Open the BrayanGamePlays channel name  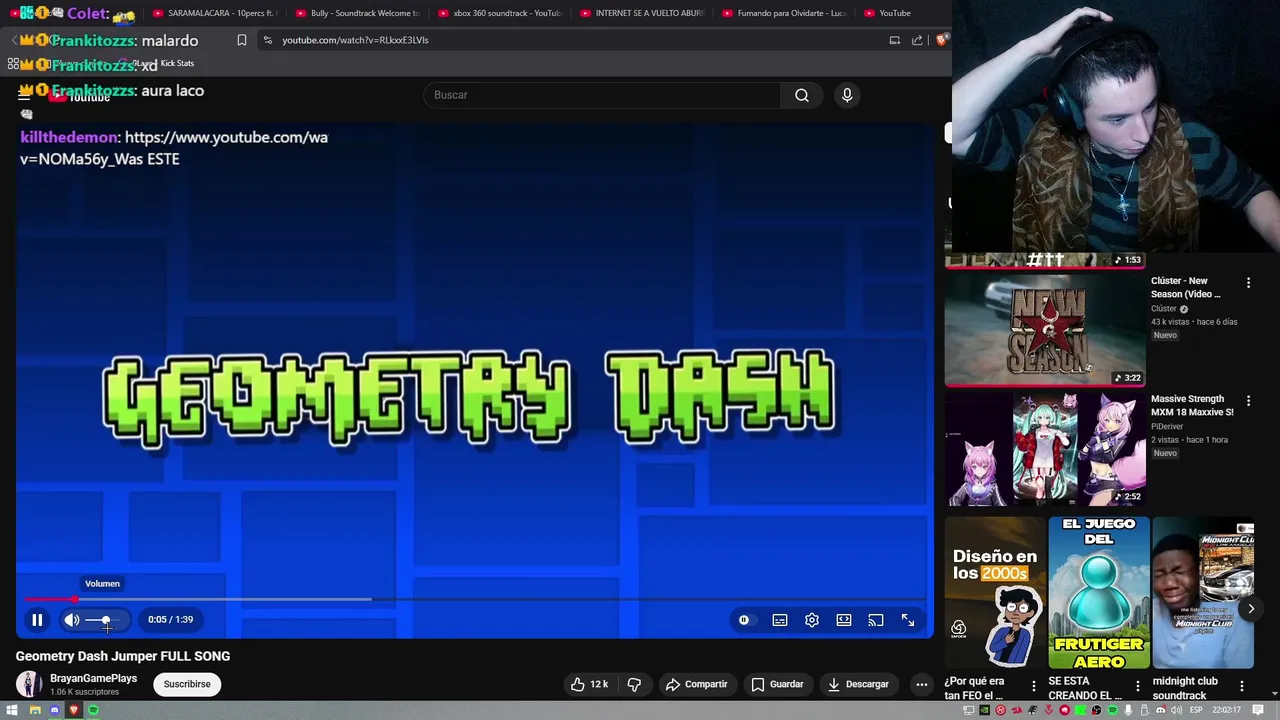(93, 678)
